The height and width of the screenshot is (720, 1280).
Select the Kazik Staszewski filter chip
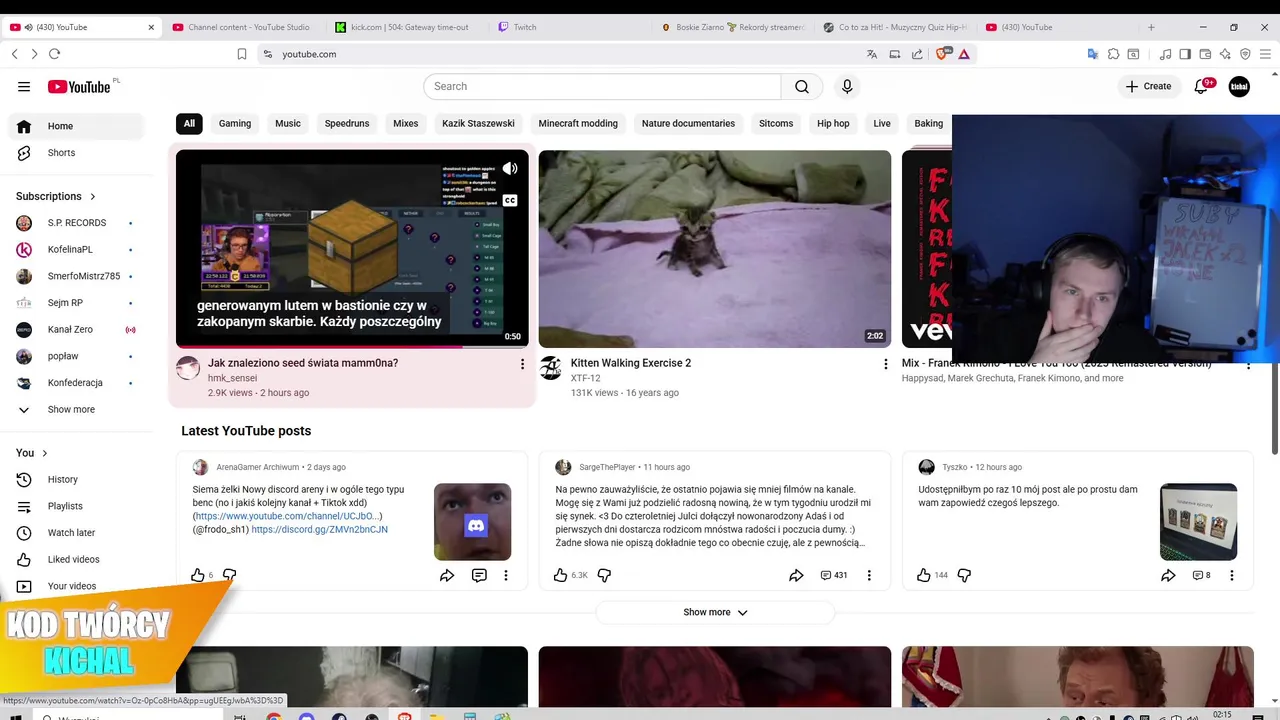click(x=478, y=123)
